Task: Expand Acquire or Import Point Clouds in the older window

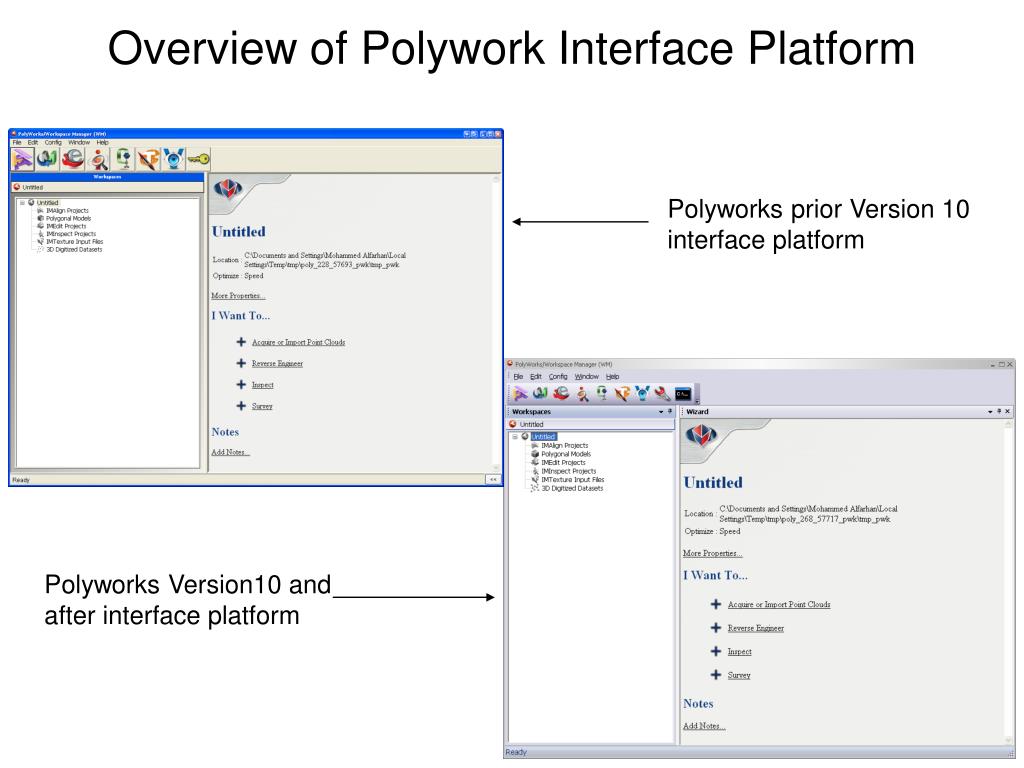Action: 241,342
